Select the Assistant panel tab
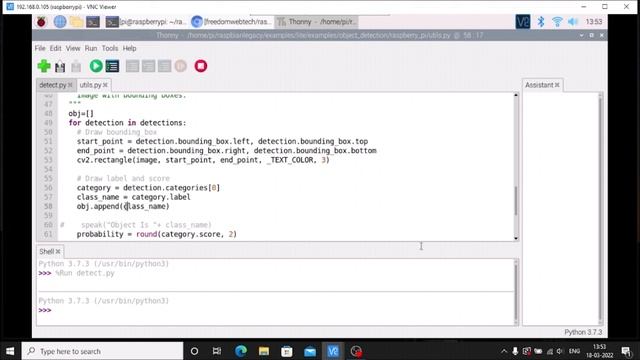The image size is (640, 360). pyautogui.click(x=539, y=85)
